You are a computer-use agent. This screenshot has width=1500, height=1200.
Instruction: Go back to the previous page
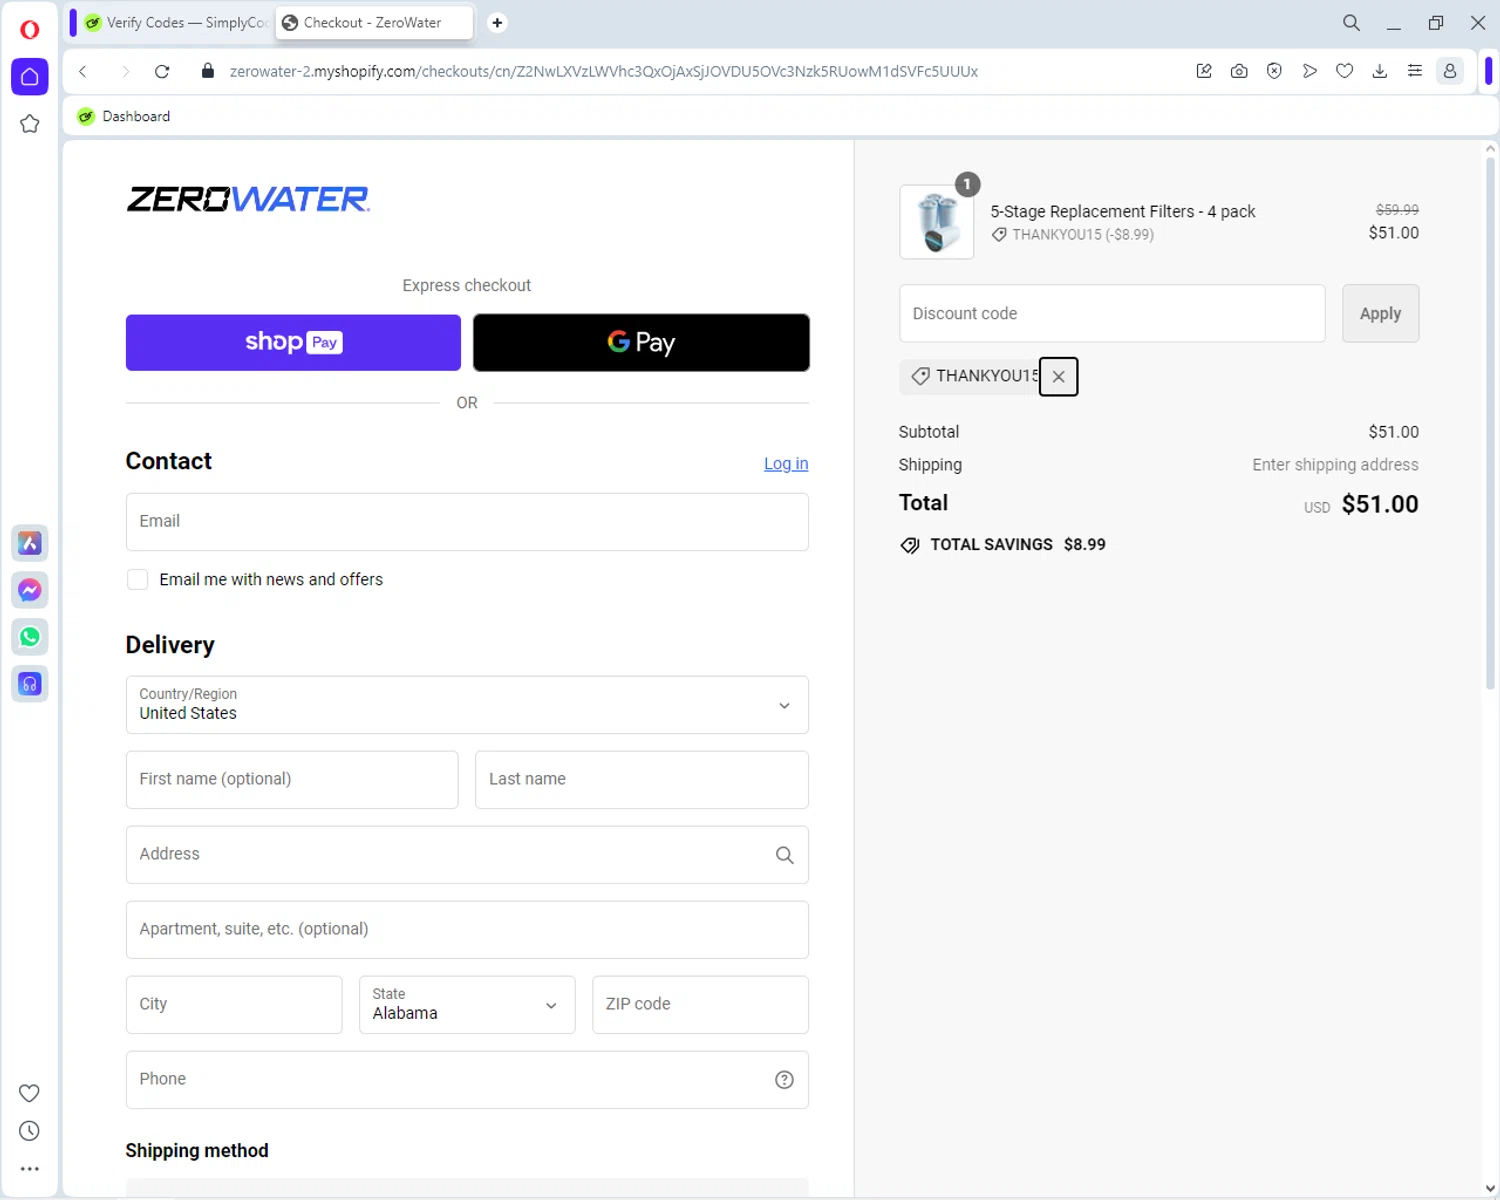pos(83,71)
